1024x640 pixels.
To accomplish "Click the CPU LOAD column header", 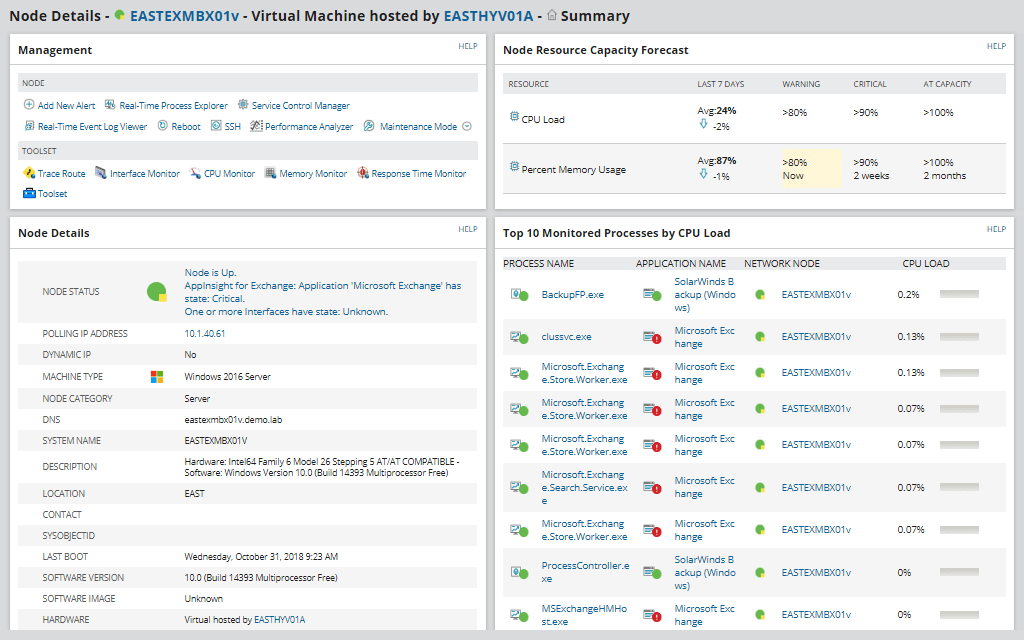I will [x=925, y=264].
